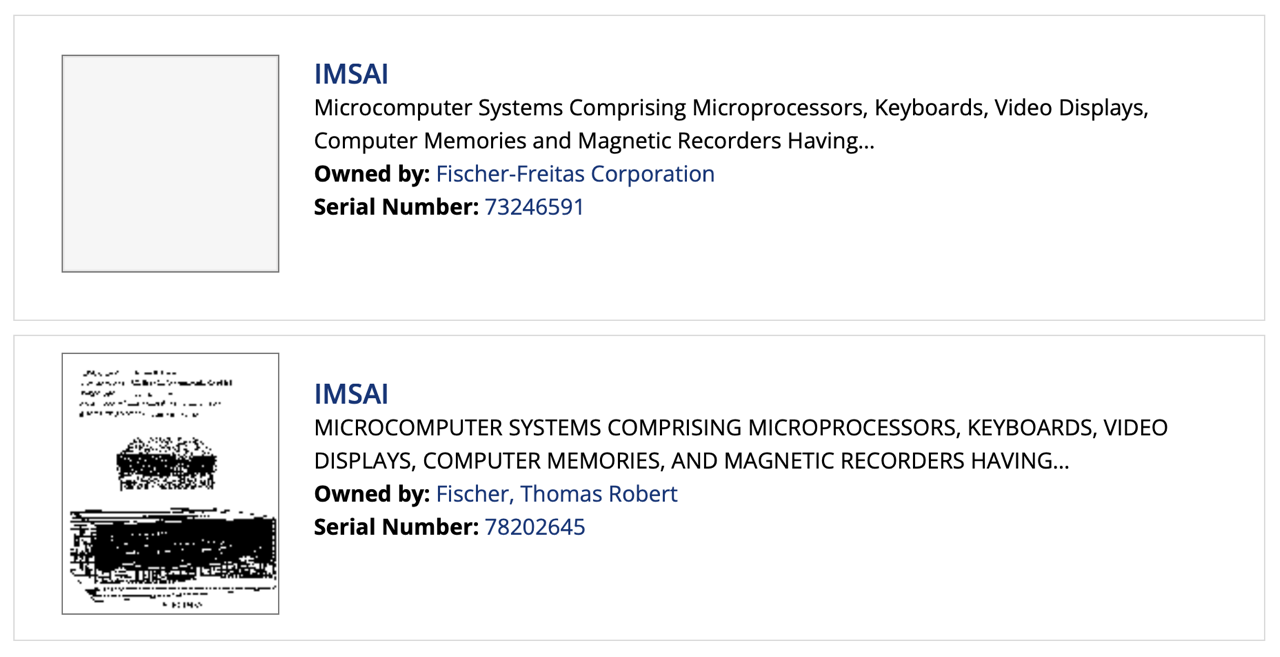Open the IMSAI title owned by Fischer-Freitas Corporation
The image size is (1280, 657).
[x=351, y=74]
